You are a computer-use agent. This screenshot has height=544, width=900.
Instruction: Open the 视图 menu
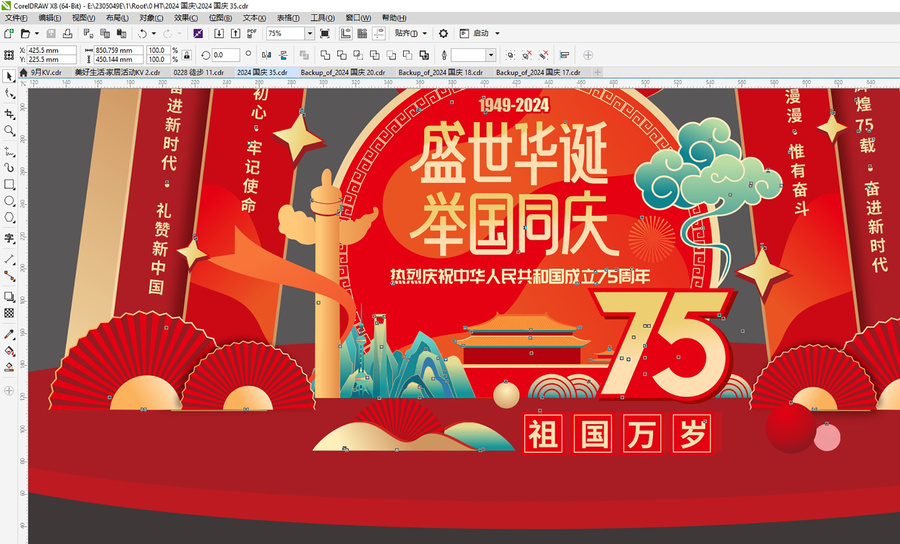(x=83, y=18)
